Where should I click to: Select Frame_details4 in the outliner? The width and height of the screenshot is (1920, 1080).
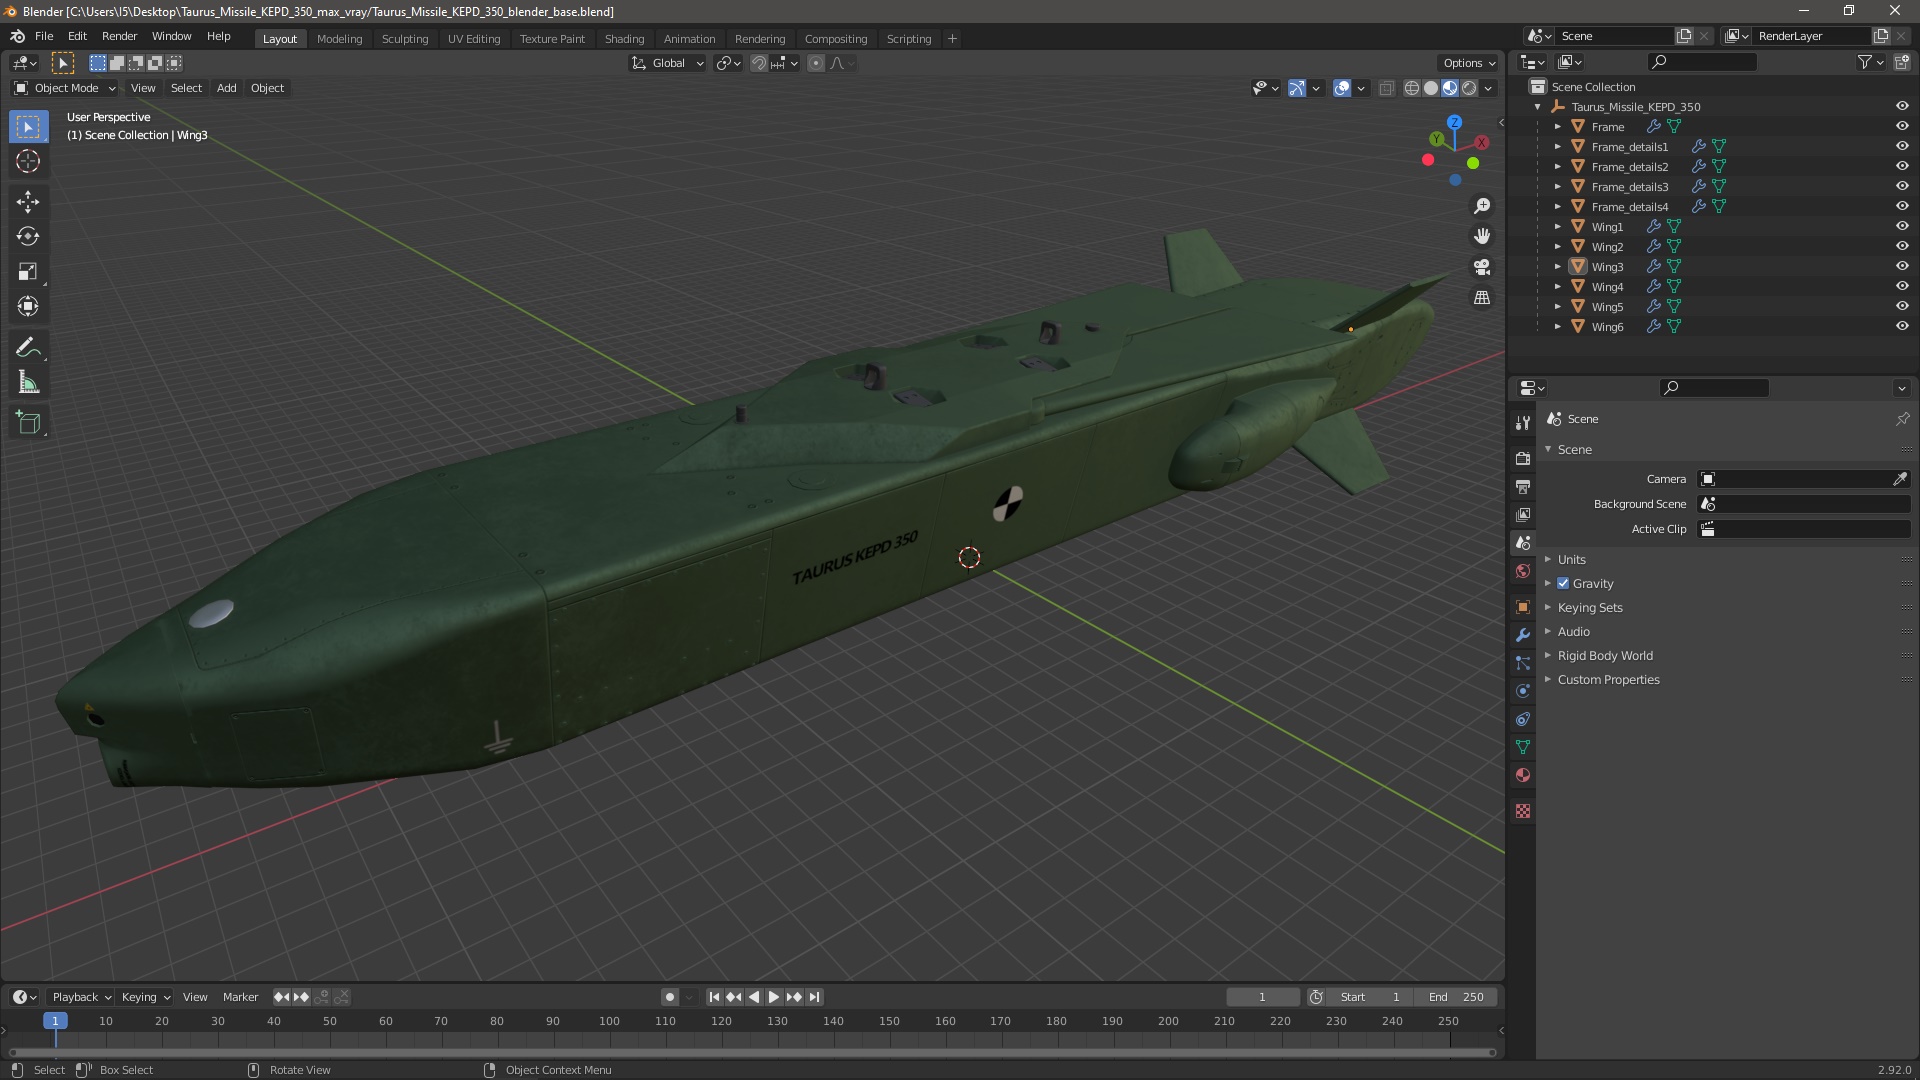(1630, 207)
